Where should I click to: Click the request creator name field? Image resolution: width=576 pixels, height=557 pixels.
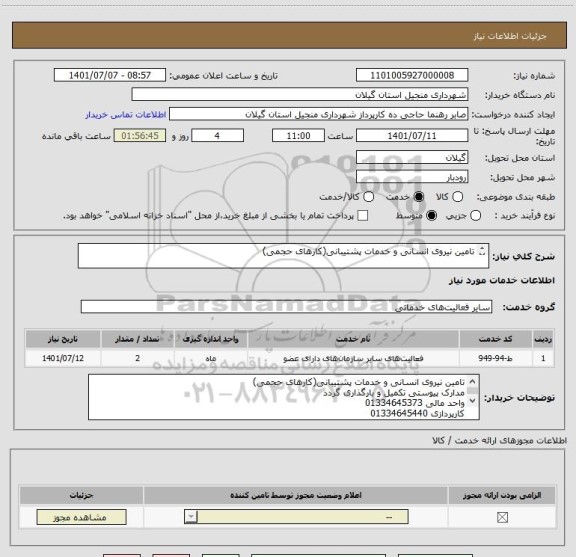click(318, 114)
